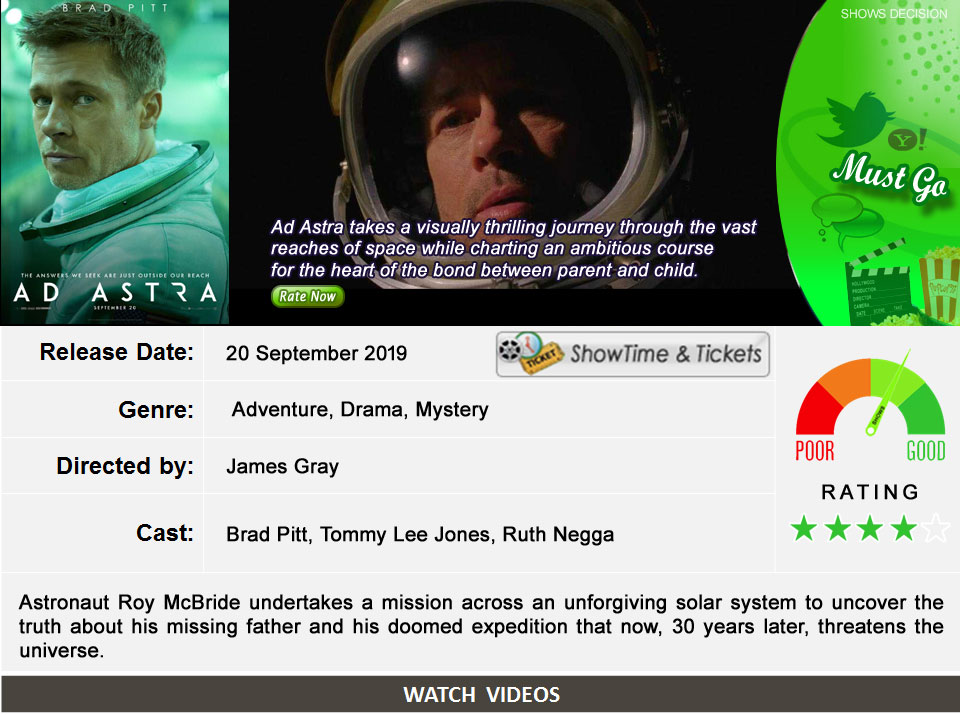
Task: Click the Ad Astra movie poster
Action: click(114, 162)
